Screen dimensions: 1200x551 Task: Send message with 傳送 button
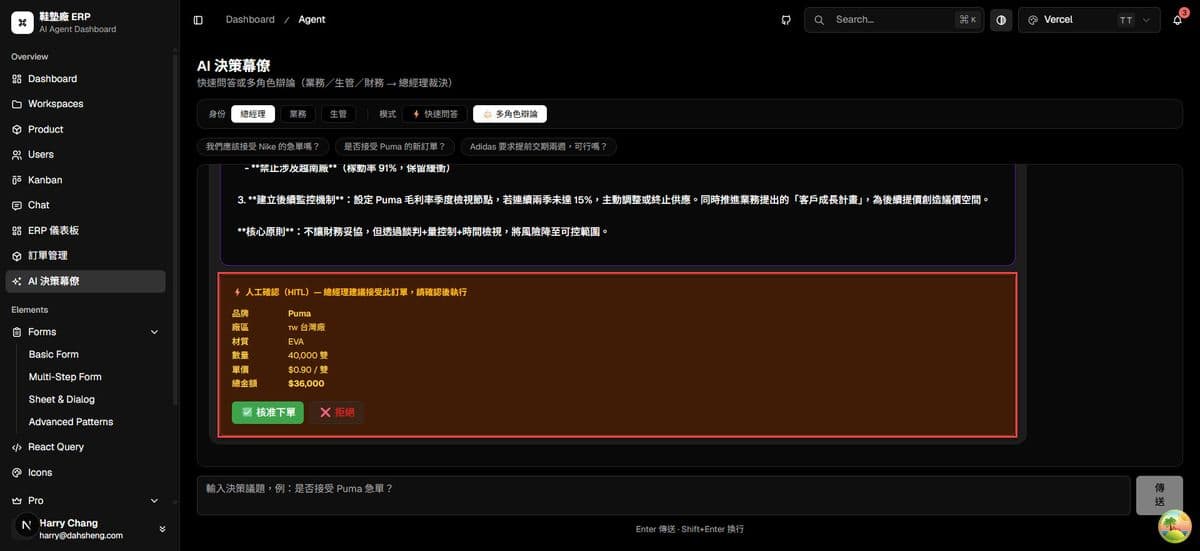[1159, 495]
